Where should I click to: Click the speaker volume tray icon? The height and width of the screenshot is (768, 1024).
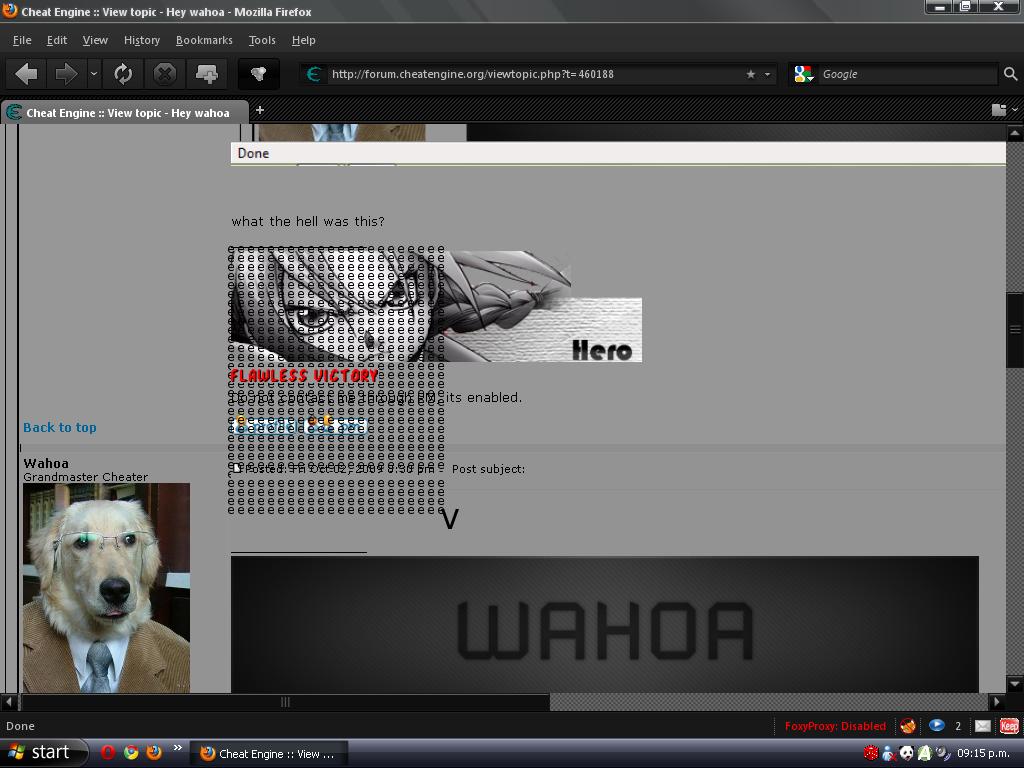[942, 753]
